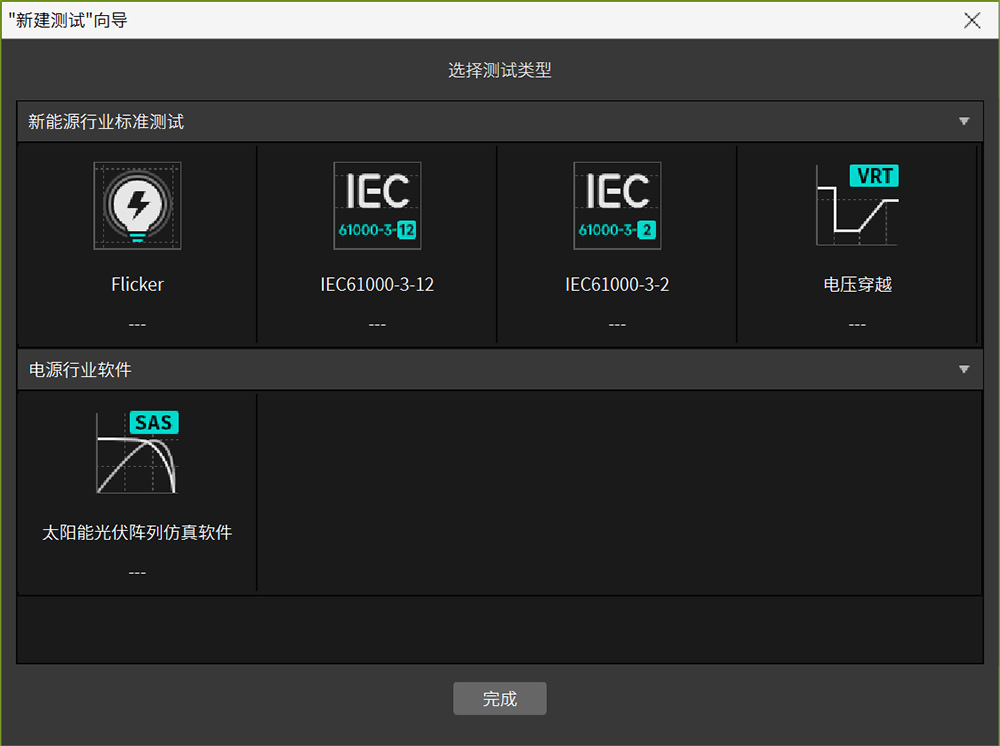Click the "Flicker" text label
Image resolution: width=1000 pixels, height=746 pixels.
point(137,285)
